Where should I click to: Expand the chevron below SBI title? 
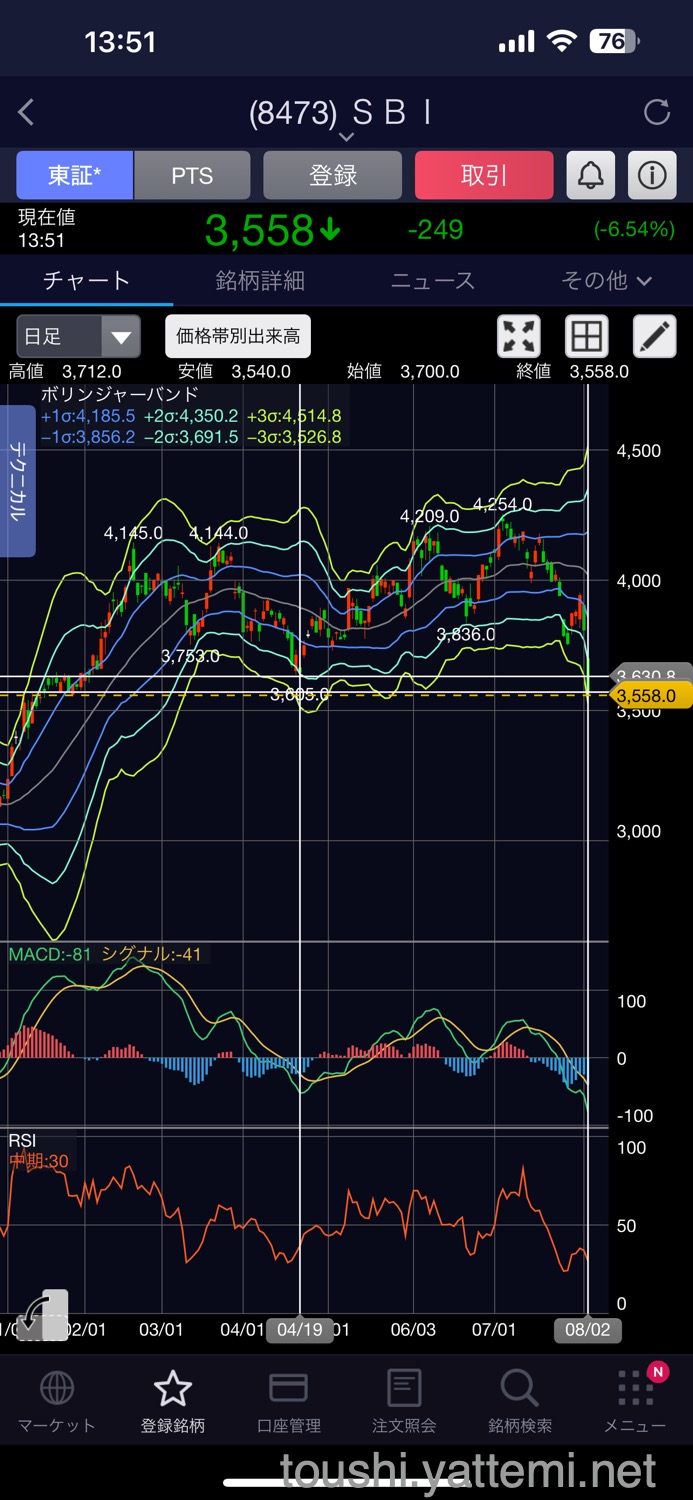(x=346, y=137)
